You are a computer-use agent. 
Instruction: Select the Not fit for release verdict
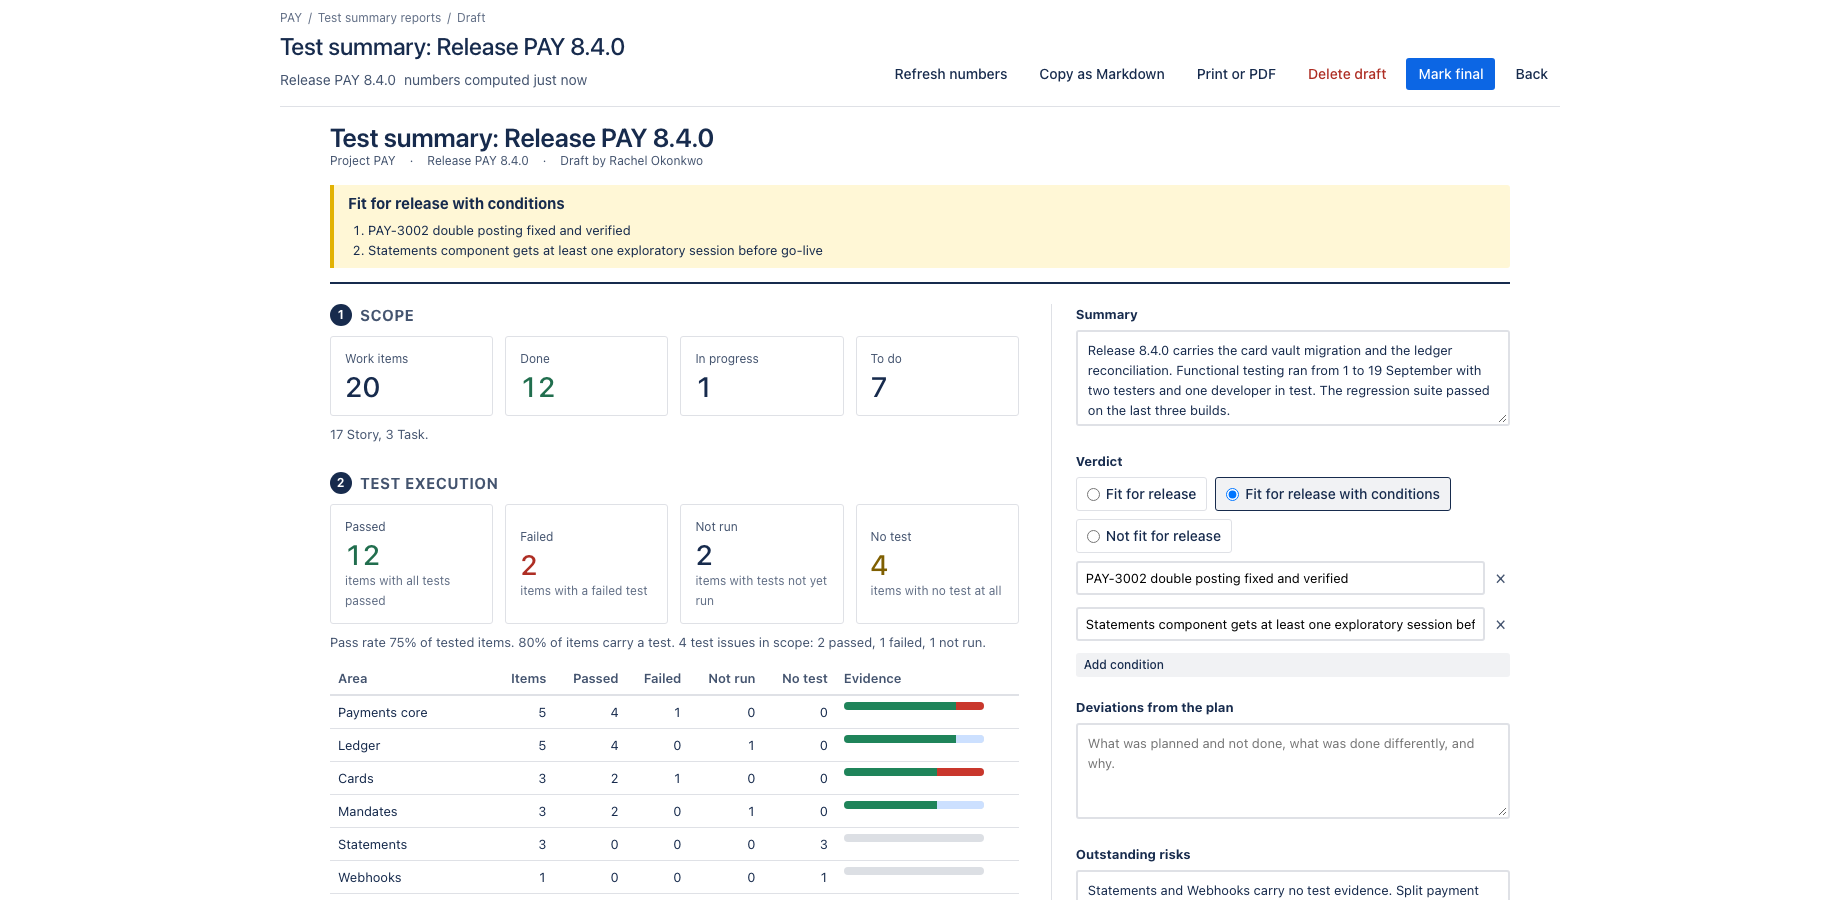click(x=1154, y=536)
